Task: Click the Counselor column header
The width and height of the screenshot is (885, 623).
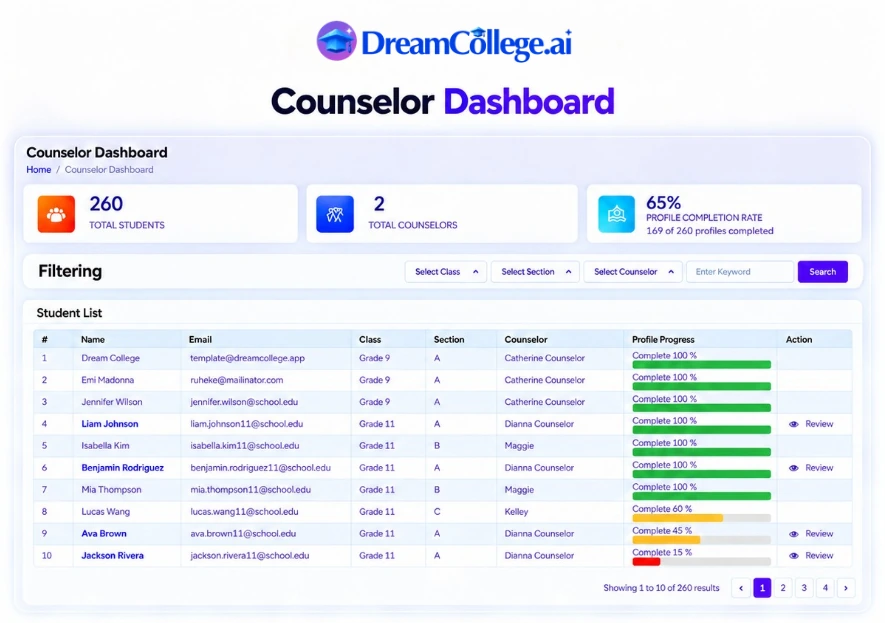Action: tap(526, 340)
